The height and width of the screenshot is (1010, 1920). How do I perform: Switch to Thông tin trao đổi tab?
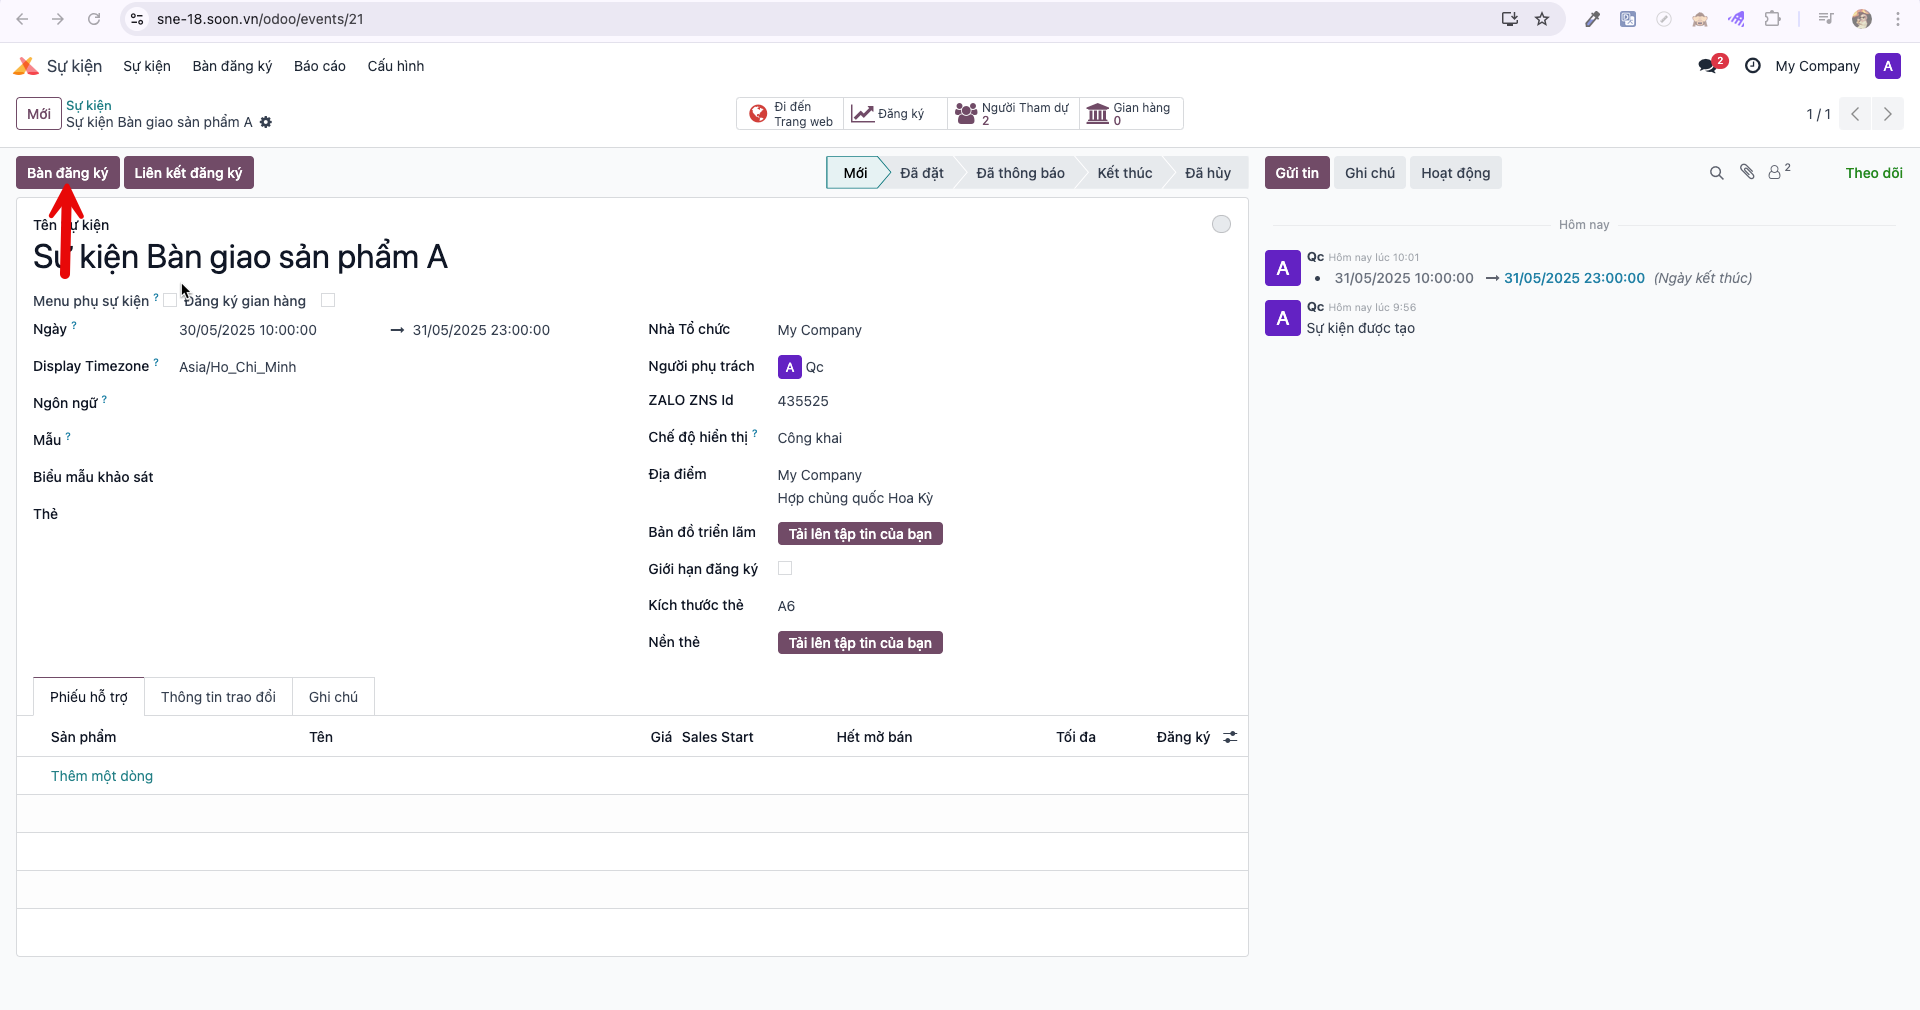tap(218, 697)
